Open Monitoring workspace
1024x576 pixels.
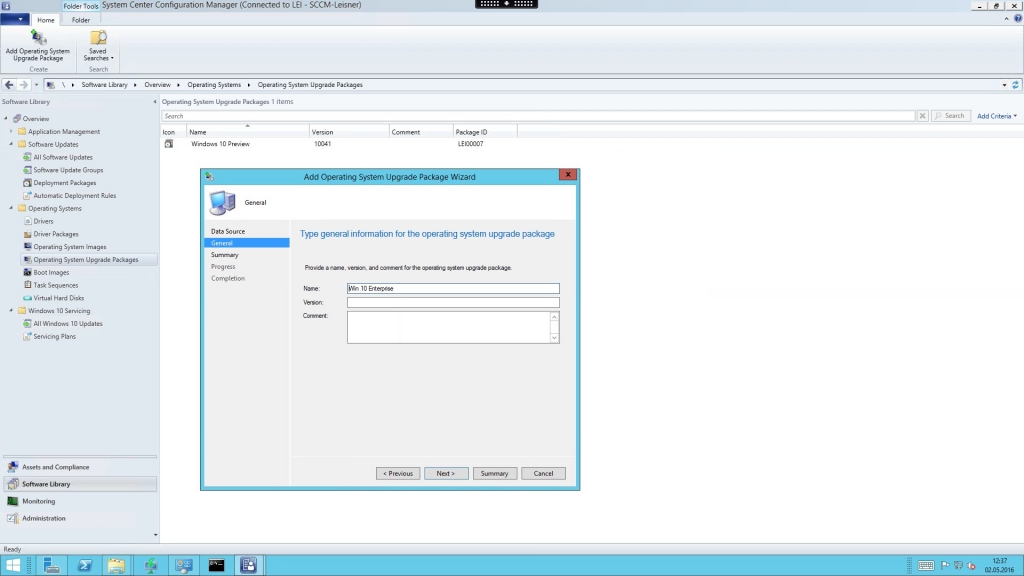pyautogui.click(x=80, y=501)
